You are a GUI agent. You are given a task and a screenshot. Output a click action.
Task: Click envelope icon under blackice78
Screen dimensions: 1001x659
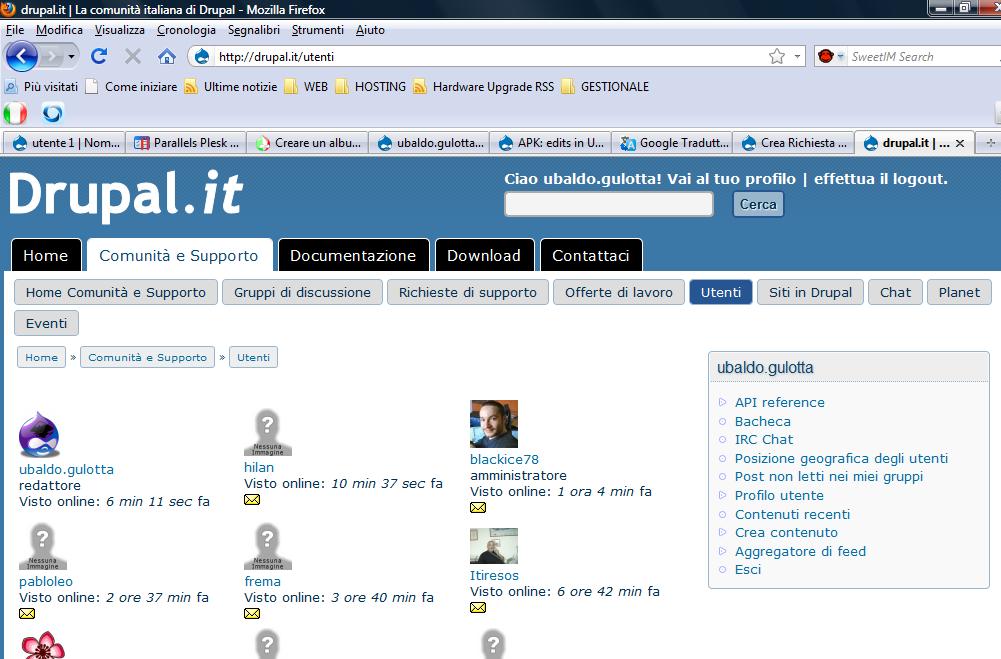(478, 508)
